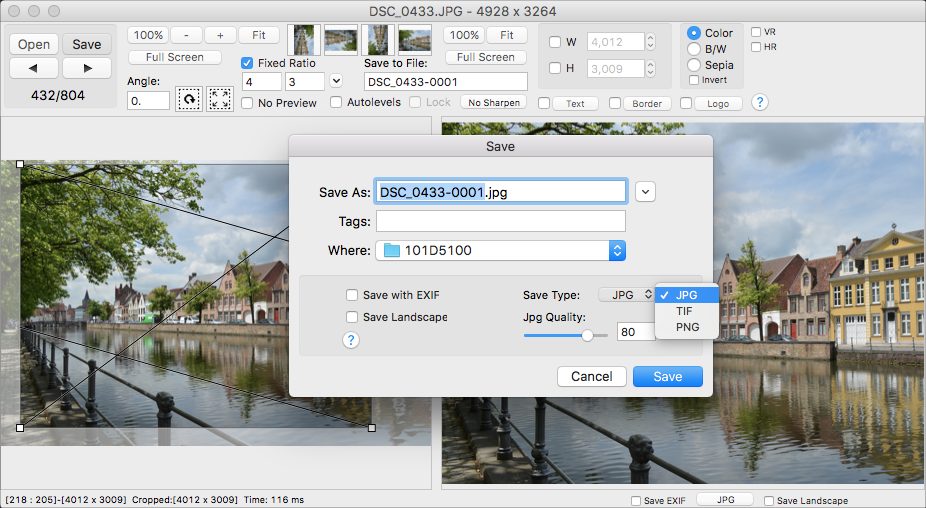
Task: Open the Where folder popup 101D5100
Action: point(500,250)
